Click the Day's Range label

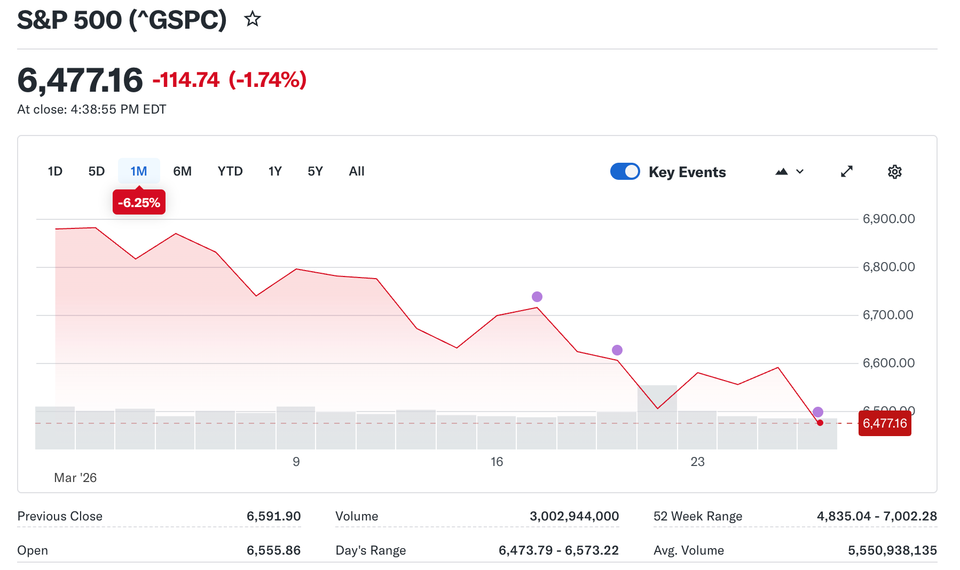[370, 550]
